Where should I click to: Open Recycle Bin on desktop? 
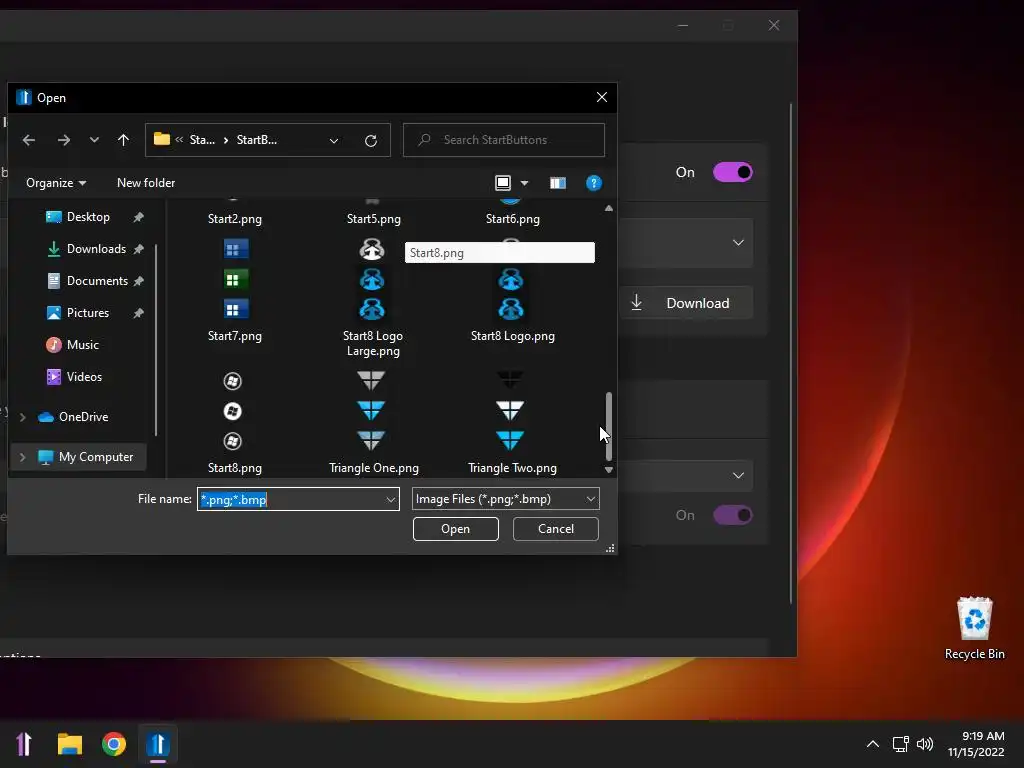[x=974, y=628]
